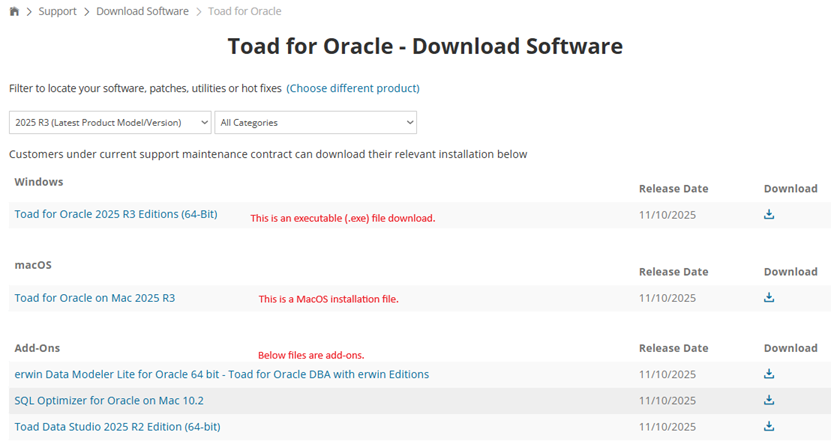This screenshot has height=447, width=831.
Task: Click download icon for SQL Optimizer on Mac
Action: pos(769,400)
